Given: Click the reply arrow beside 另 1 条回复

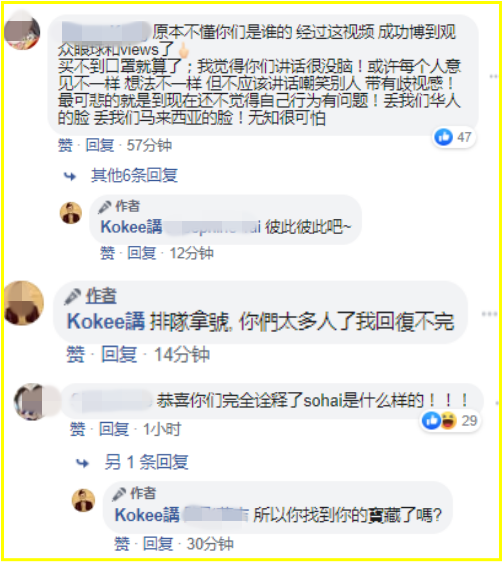Looking at the screenshot, I should pyautogui.click(x=83, y=463).
